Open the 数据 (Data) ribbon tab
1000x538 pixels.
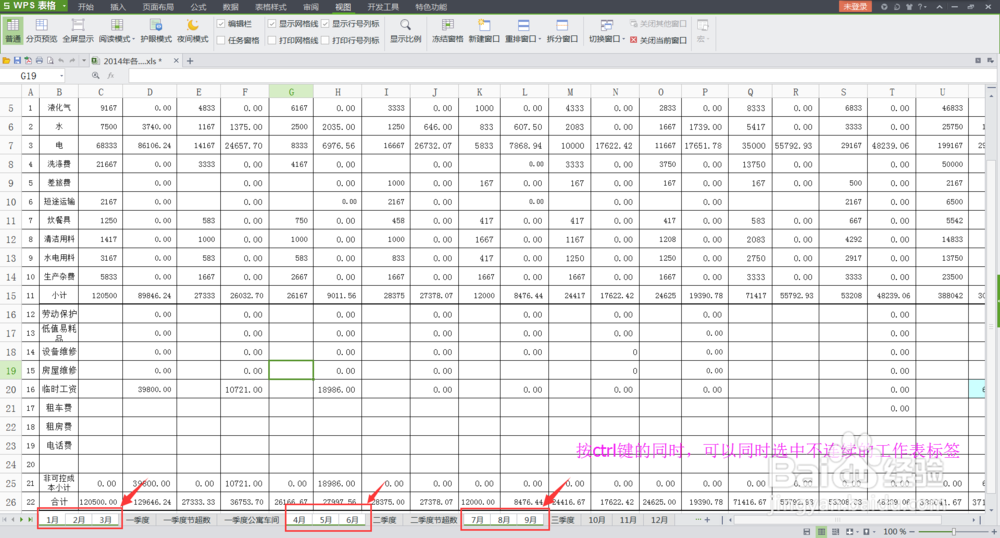(x=231, y=6)
